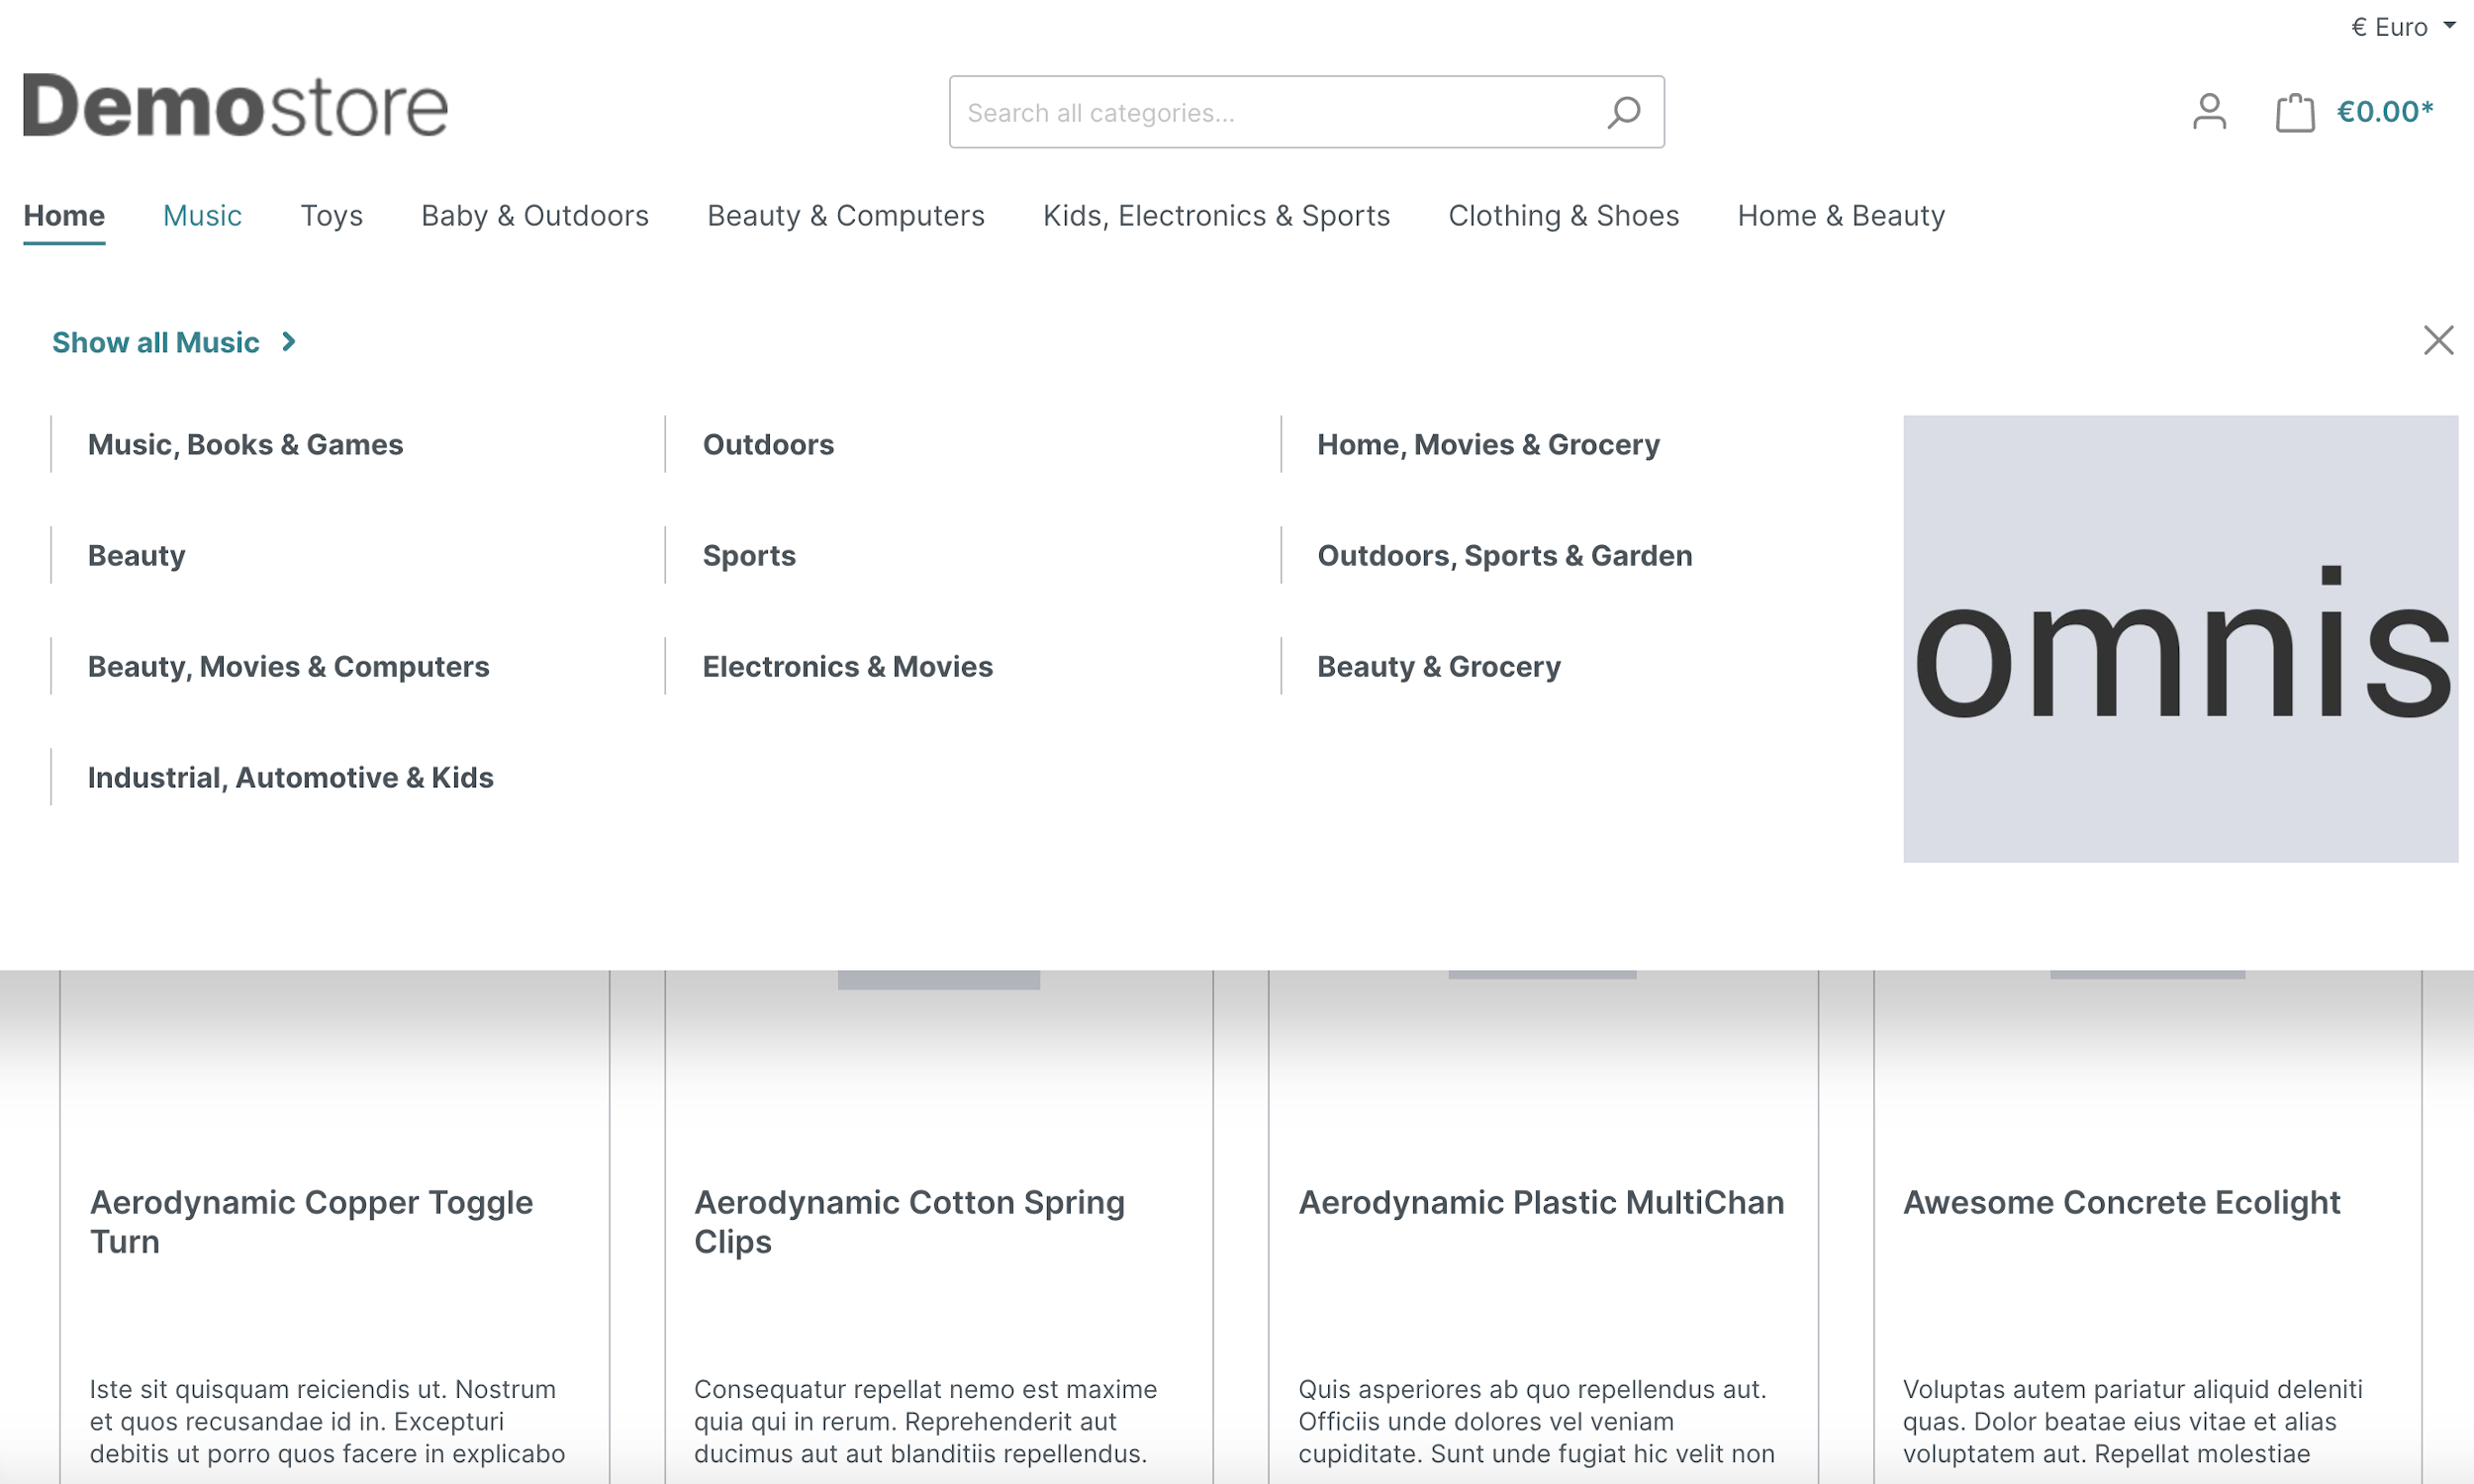Select the Home navigation tab
Screen dimensions: 2474x1484
click(x=61, y=216)
